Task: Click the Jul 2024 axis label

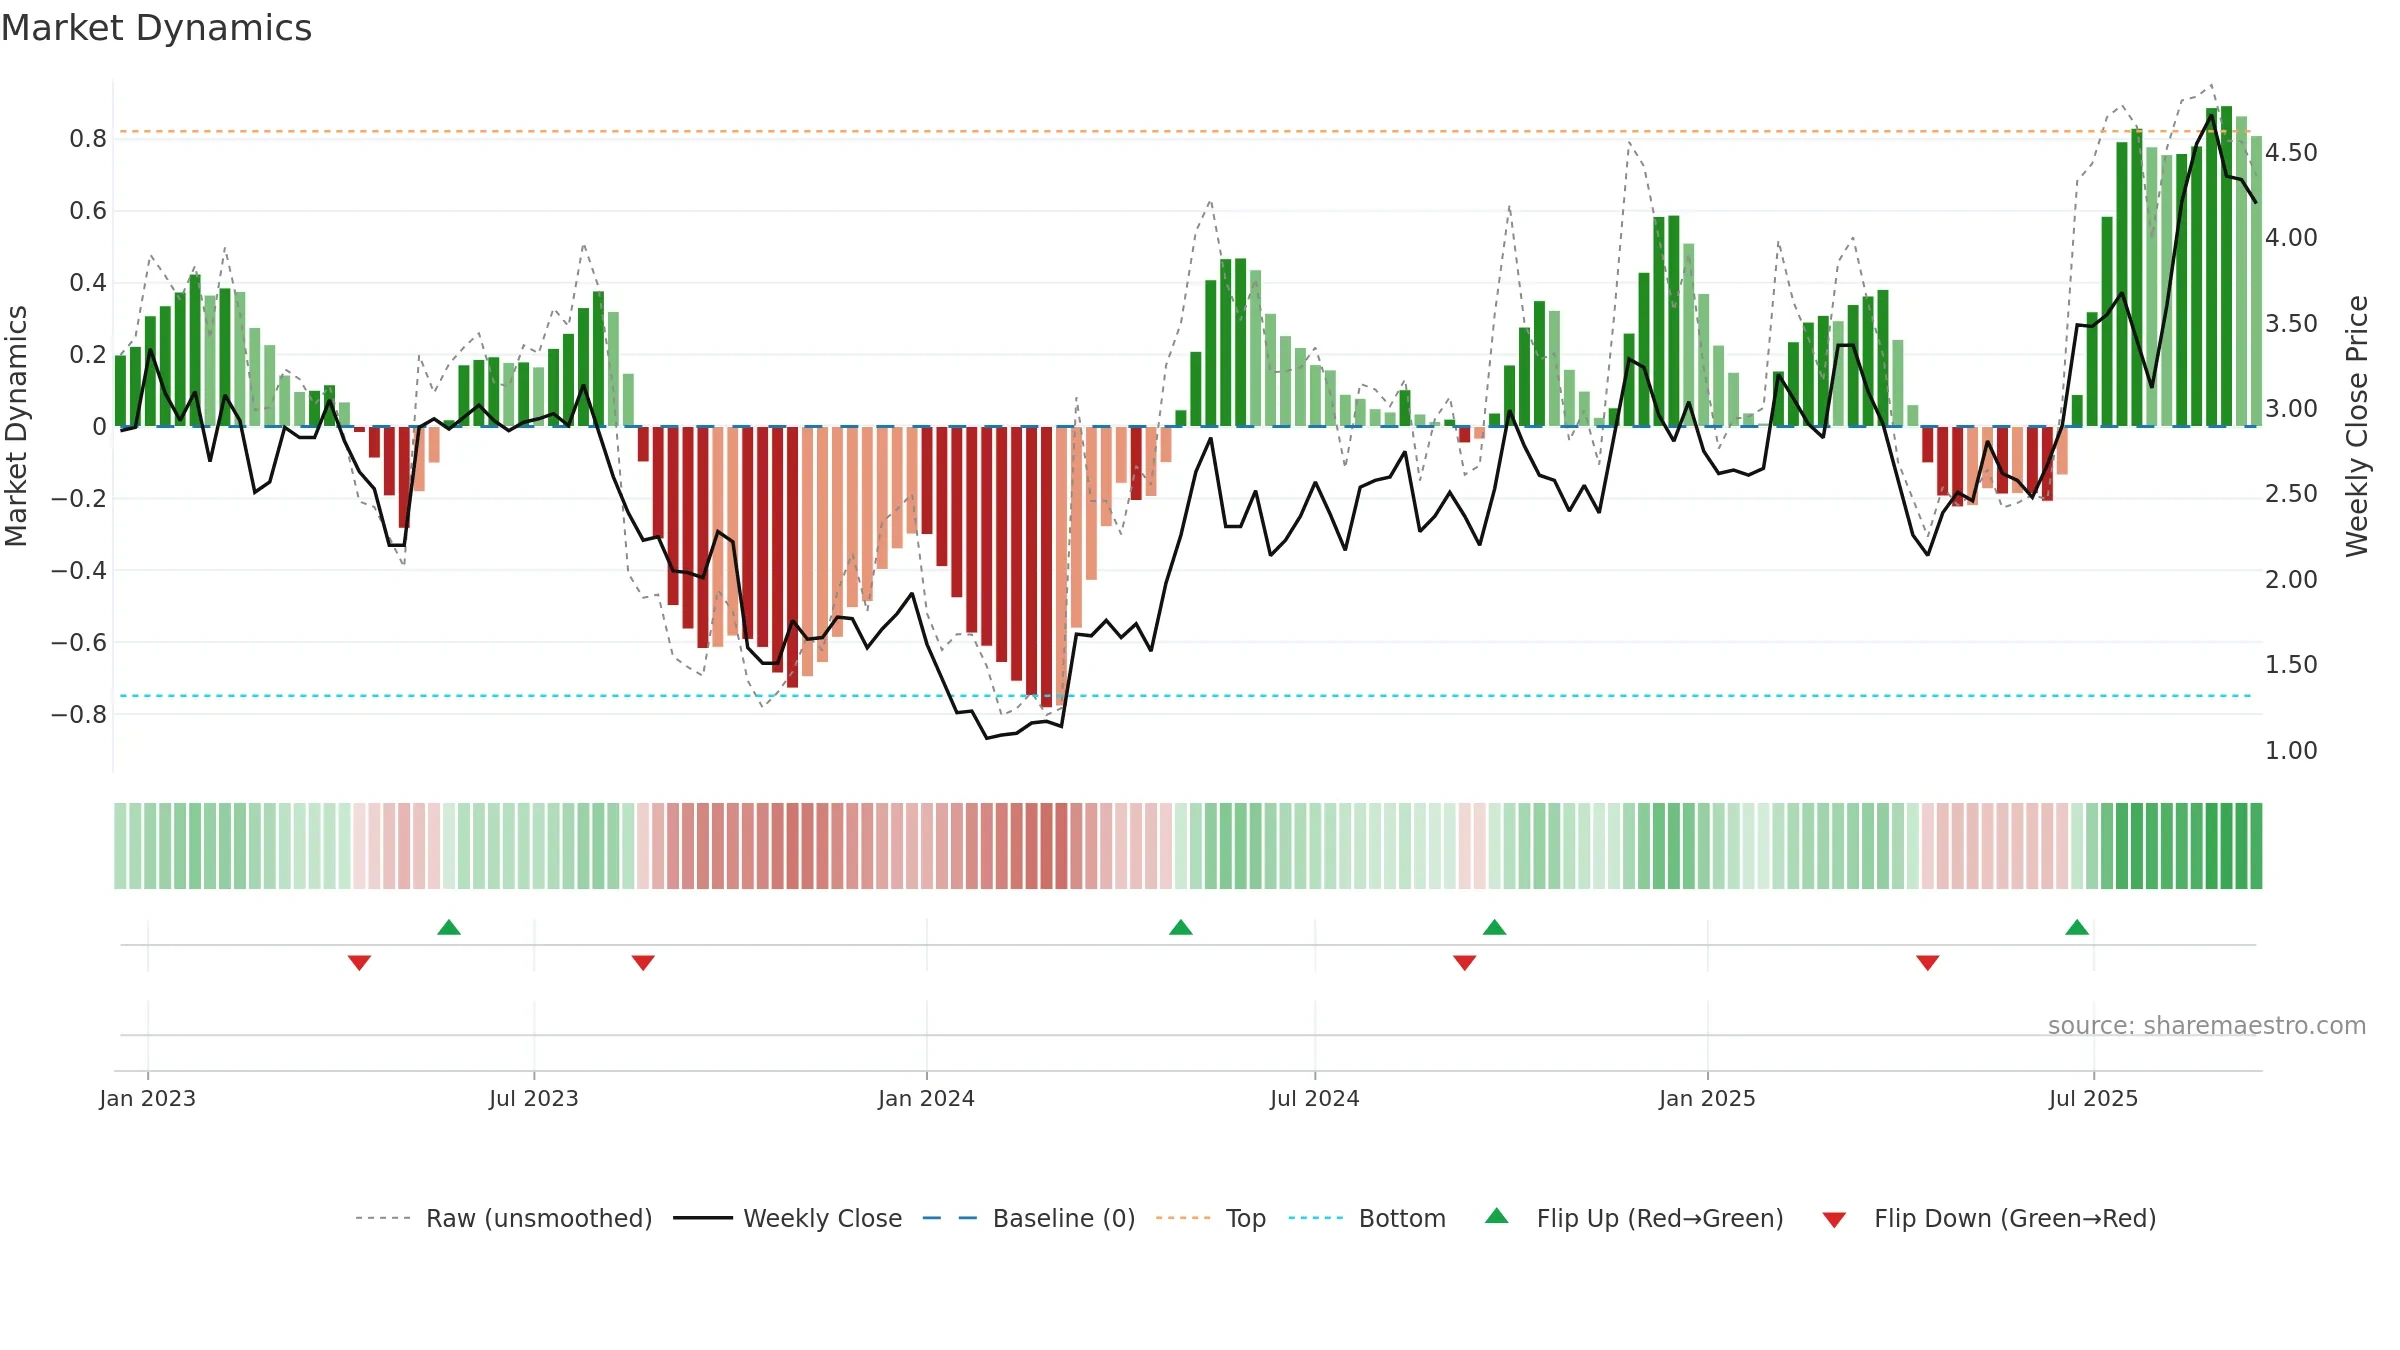Action: pyautogui.click(x=1315, y=1098)
